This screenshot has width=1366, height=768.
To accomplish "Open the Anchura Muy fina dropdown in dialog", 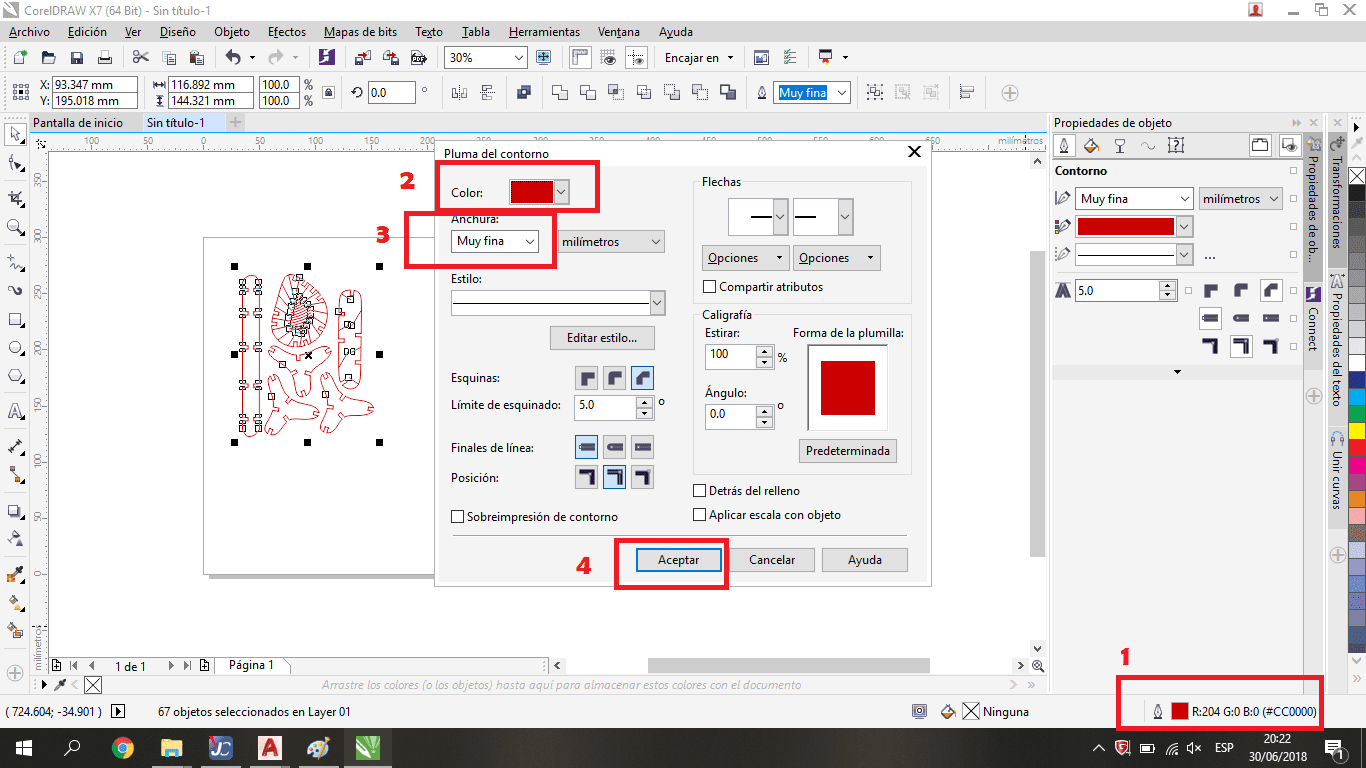I will (530, 242).
